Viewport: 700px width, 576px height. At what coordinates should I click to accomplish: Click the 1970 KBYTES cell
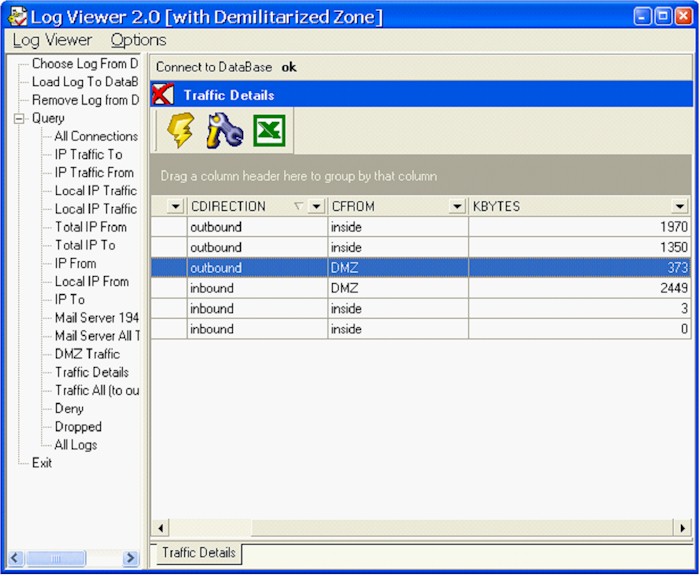[579, 227]
